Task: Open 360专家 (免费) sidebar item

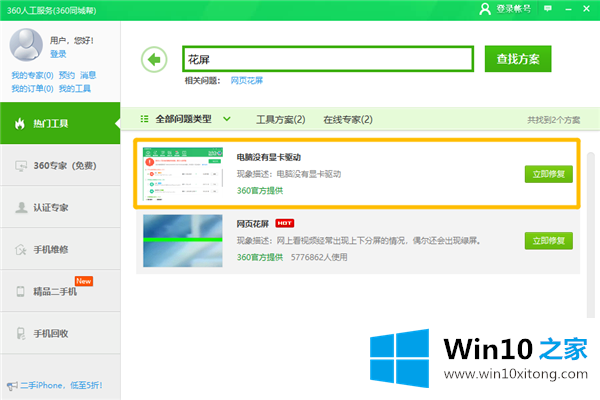Action: [60, 165]
